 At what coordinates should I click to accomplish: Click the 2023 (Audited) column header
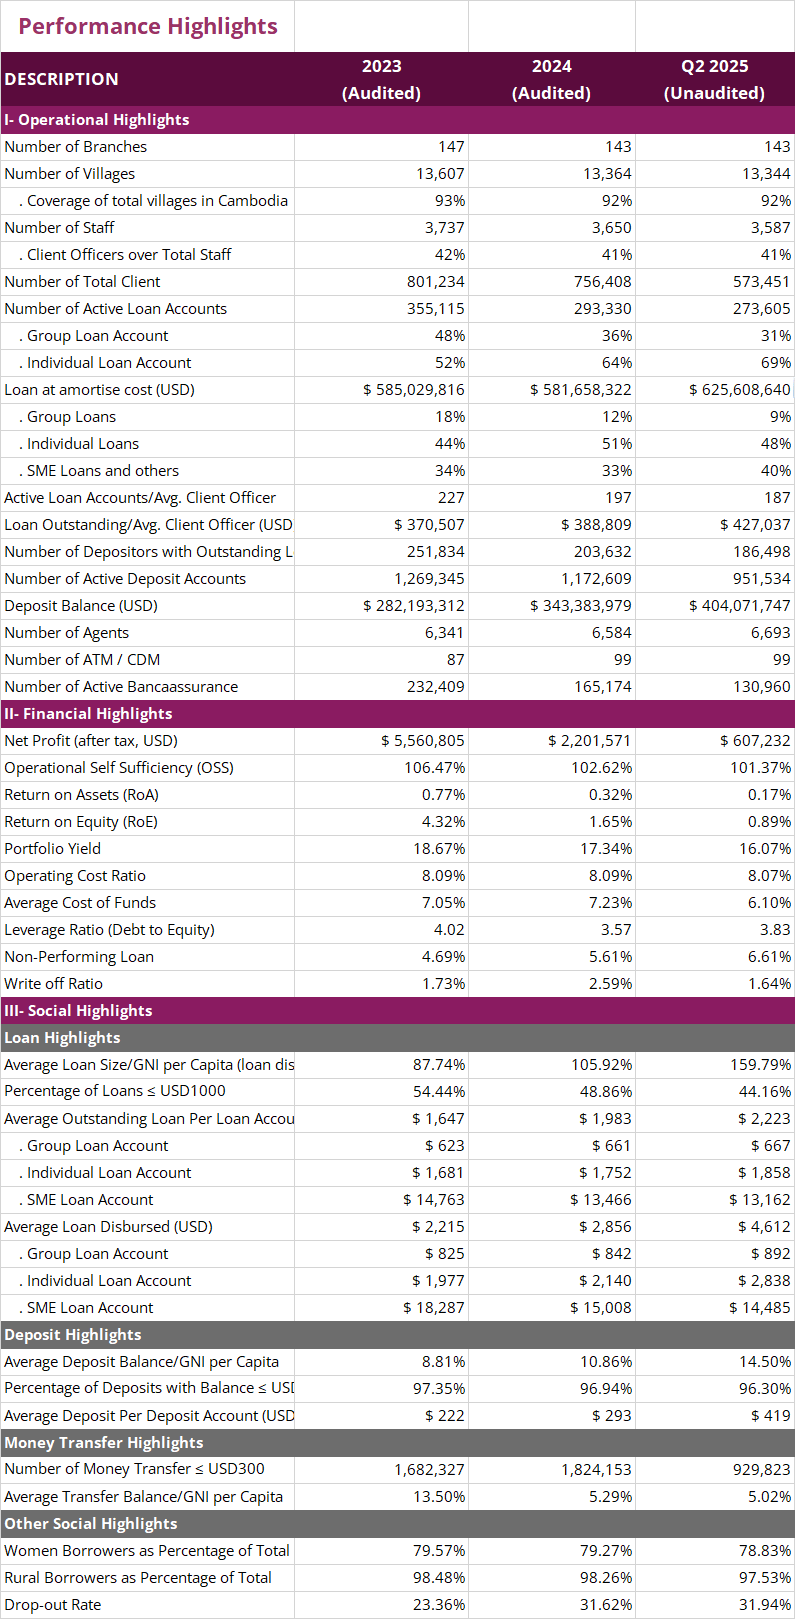[x=381, y=79]
